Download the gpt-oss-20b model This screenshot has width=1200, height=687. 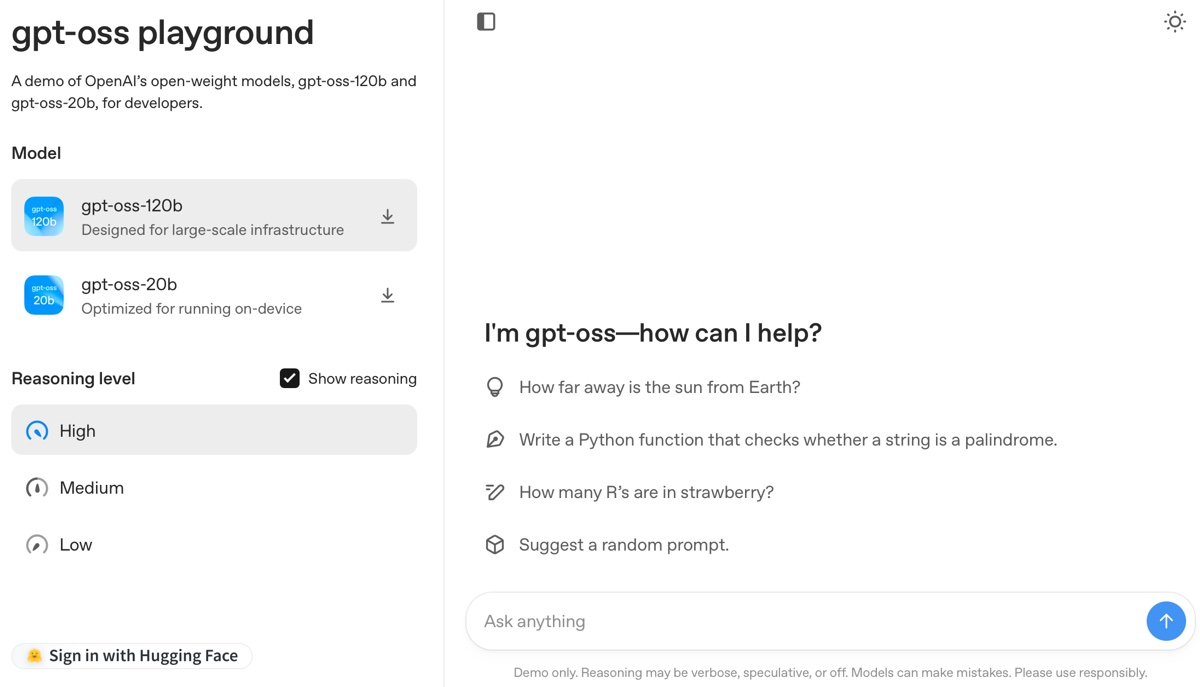387,295
